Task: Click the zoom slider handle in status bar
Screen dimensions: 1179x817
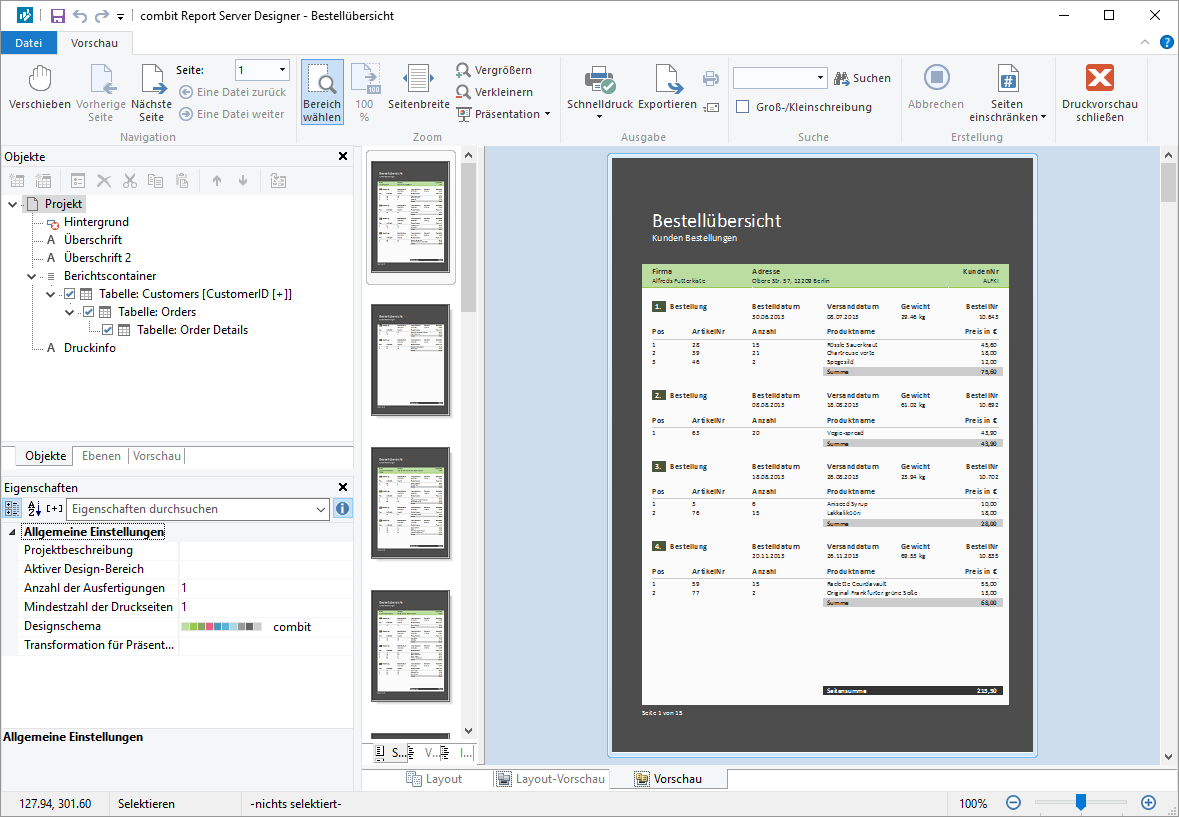Action: pyautogui.click(x=1080, y=802)
